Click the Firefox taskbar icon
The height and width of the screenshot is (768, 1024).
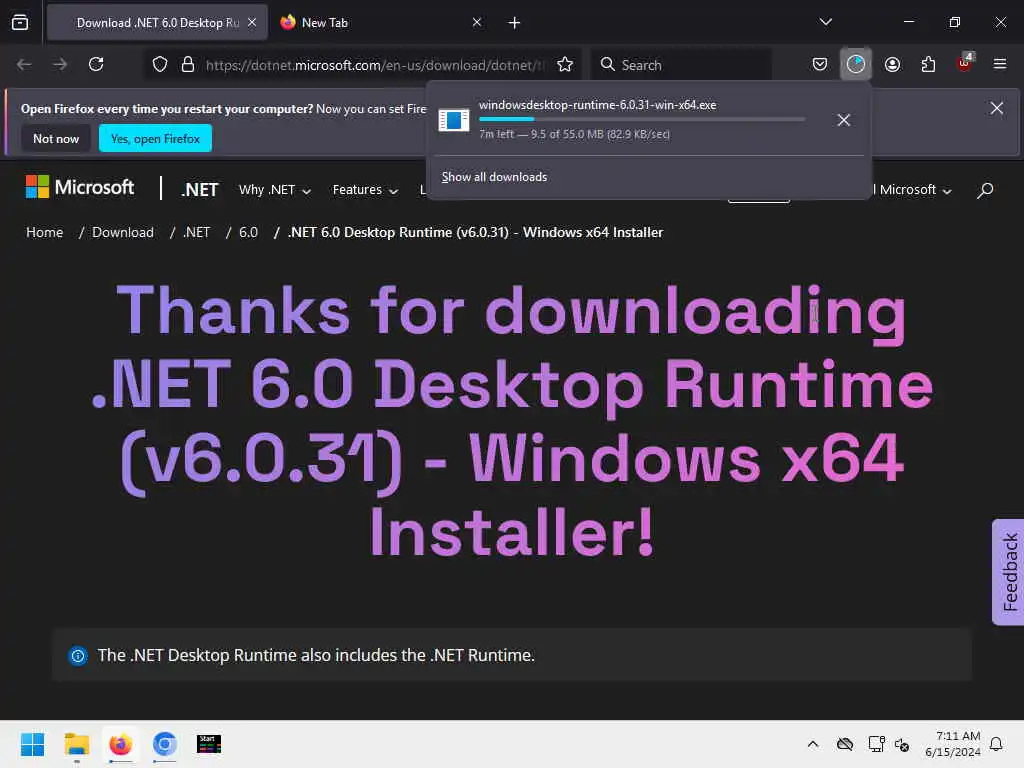(121, 744)
